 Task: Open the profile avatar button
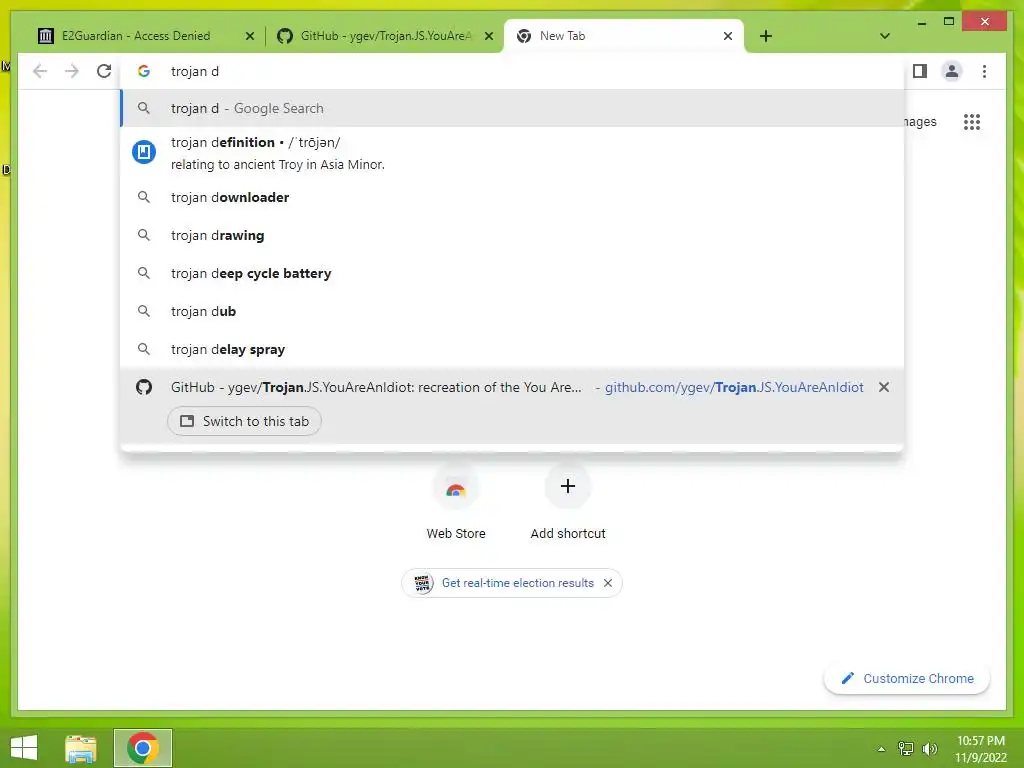point(952,71)
